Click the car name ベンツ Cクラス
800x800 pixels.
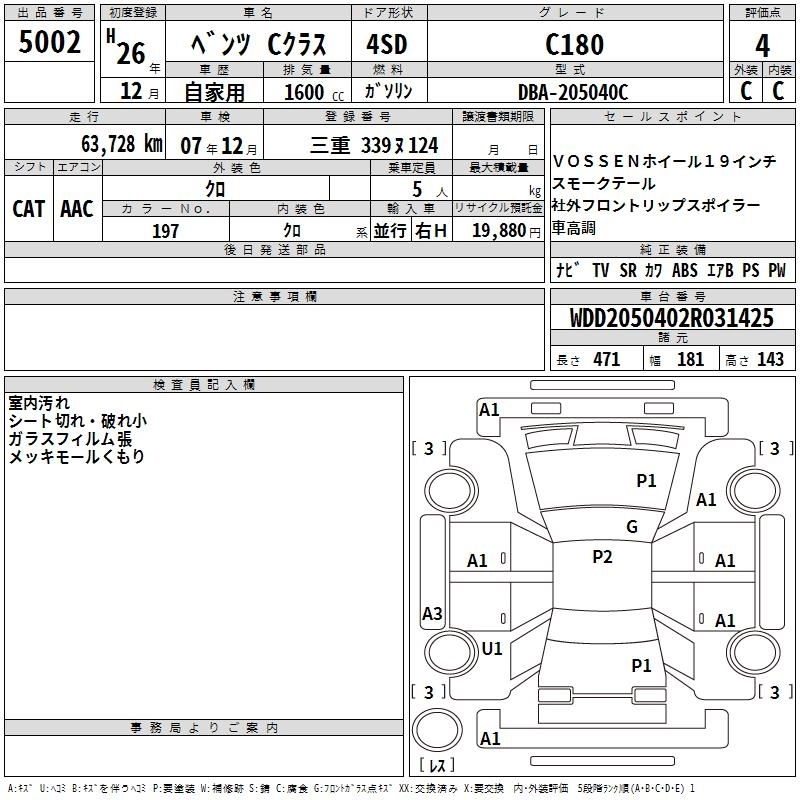pyautogui.click(x=258, y=44)
